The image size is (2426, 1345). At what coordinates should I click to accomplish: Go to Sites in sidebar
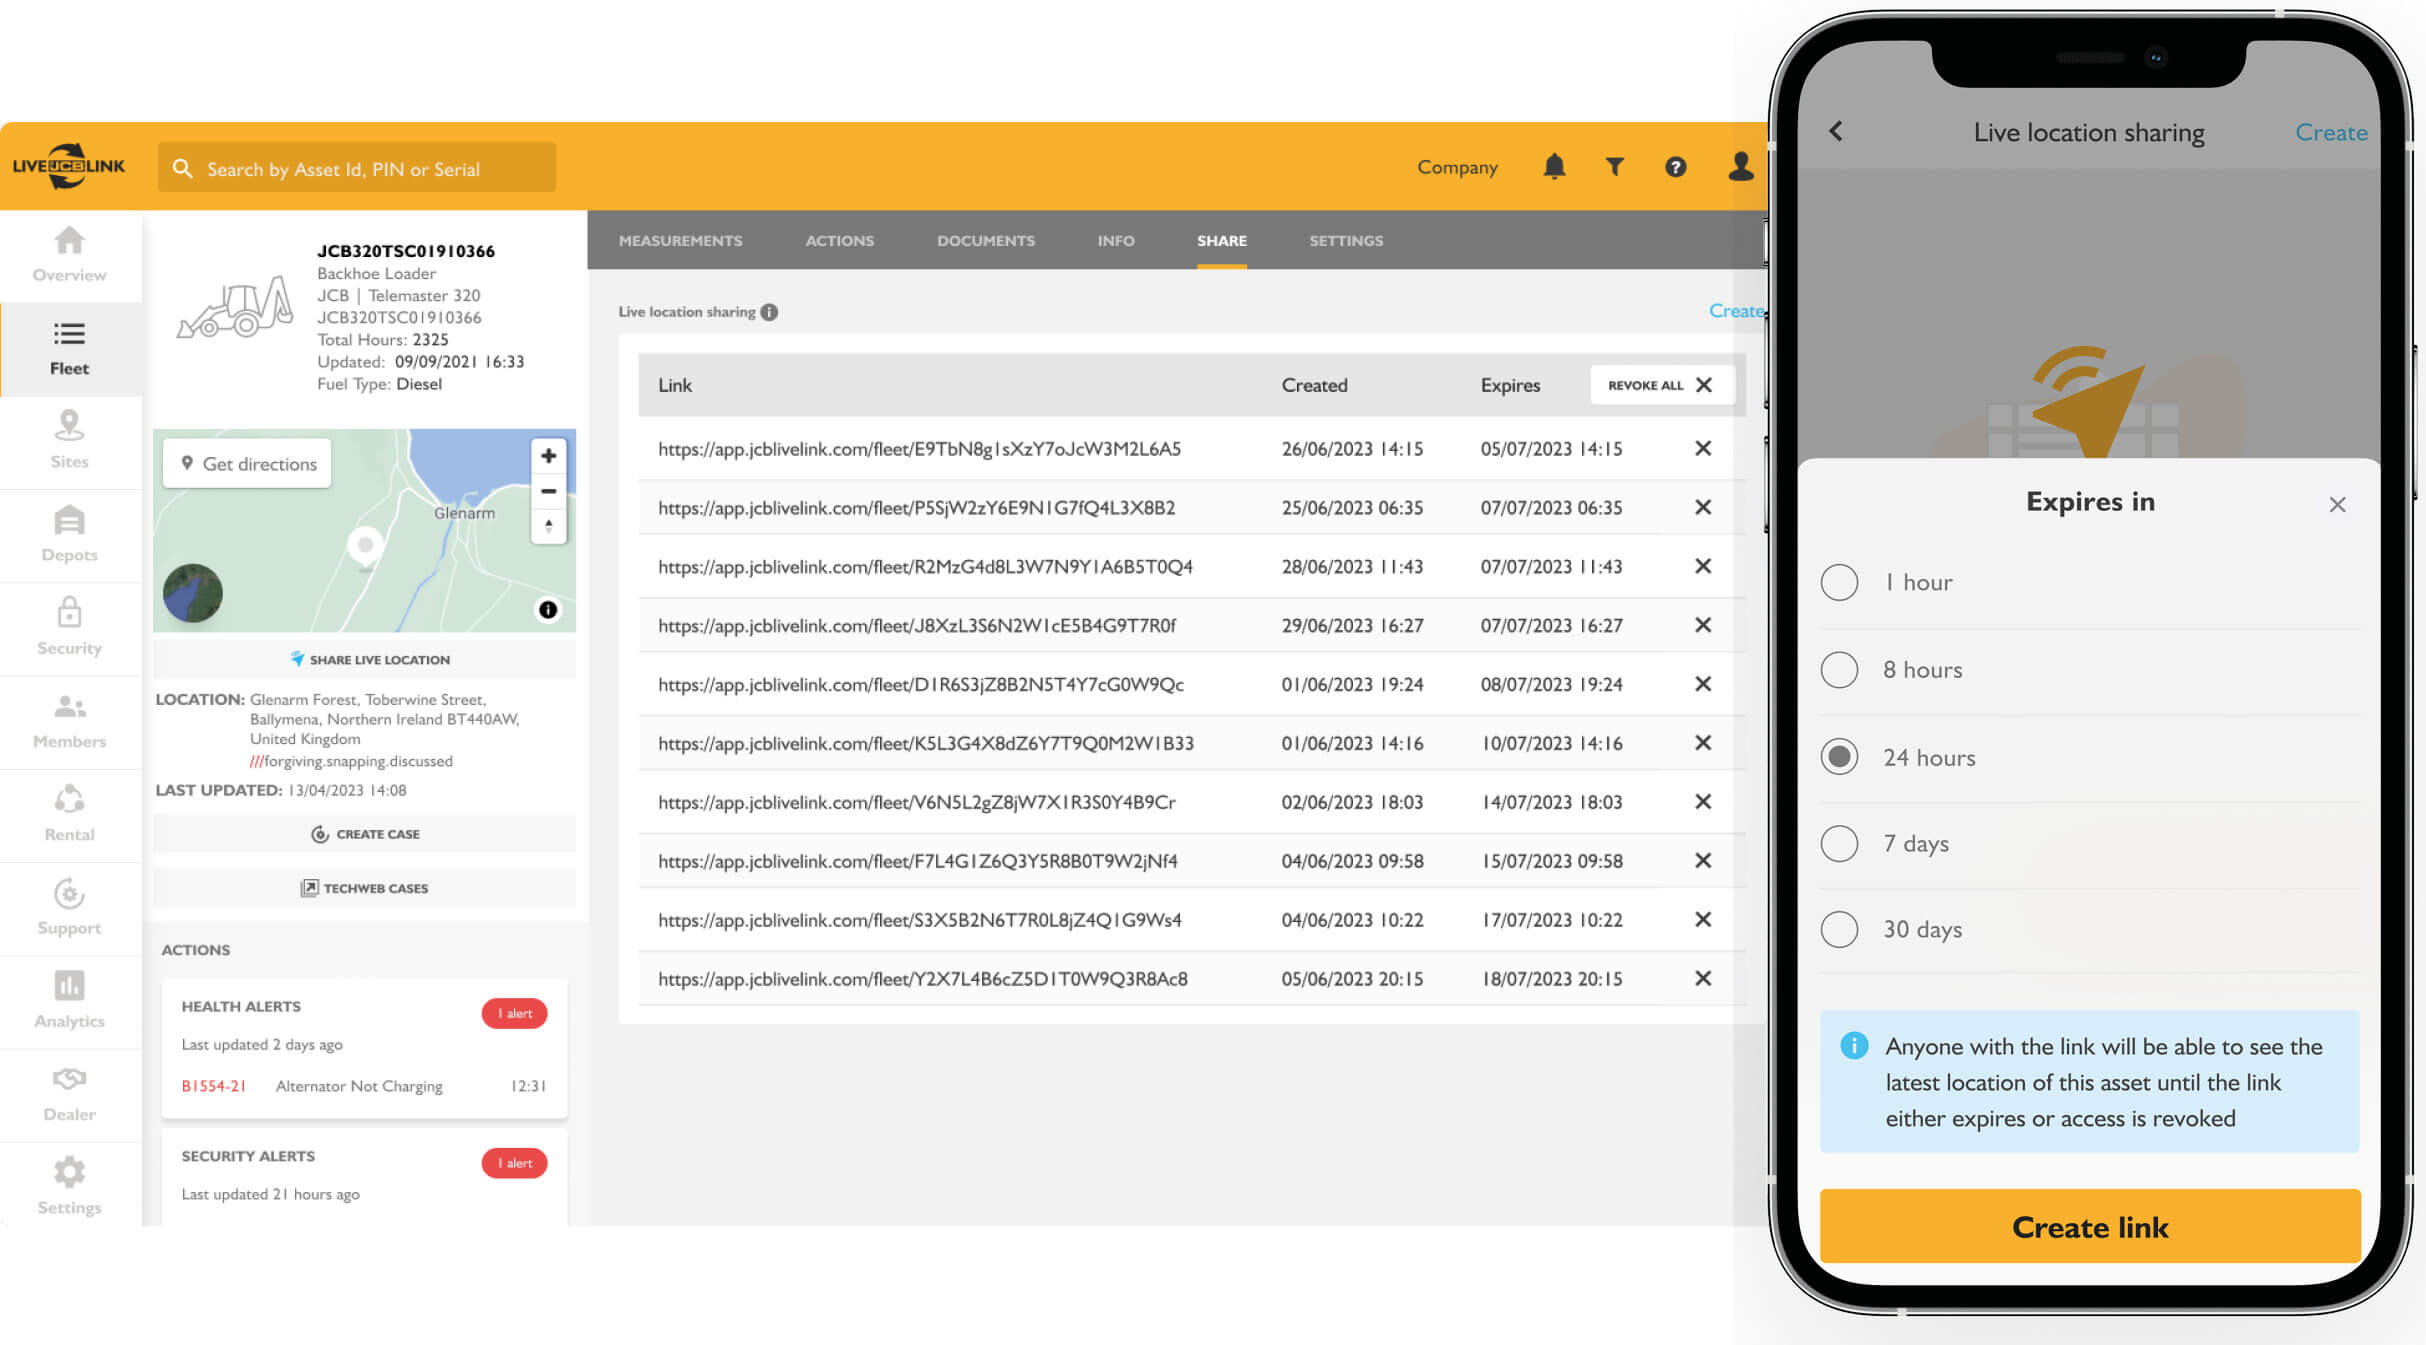click(69, 441)
